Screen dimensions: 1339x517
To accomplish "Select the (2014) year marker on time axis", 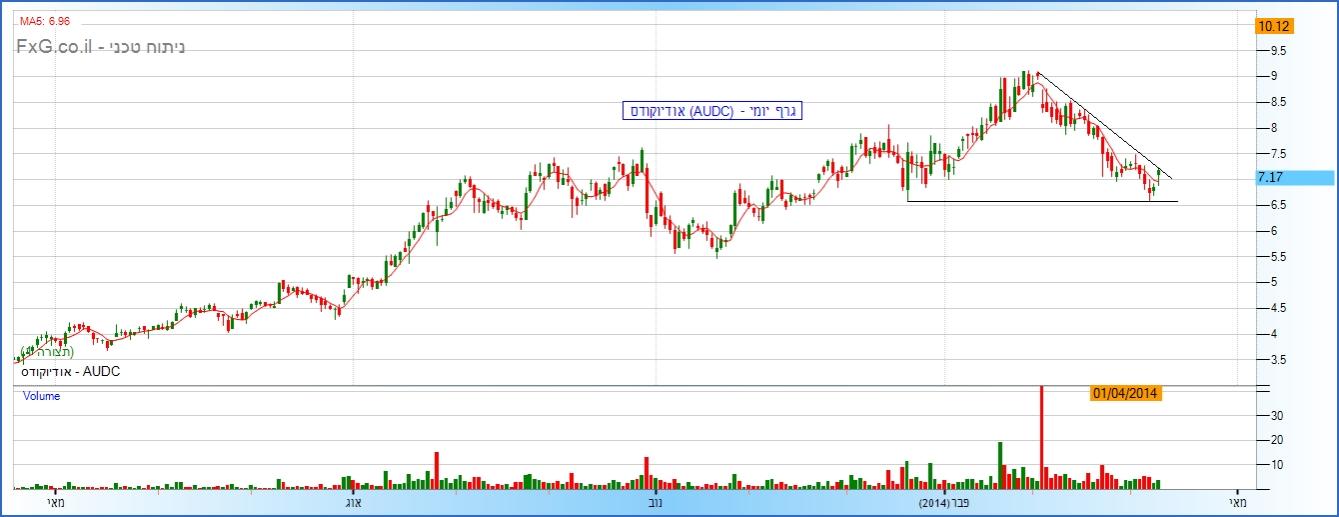I will tap(937, 503).
